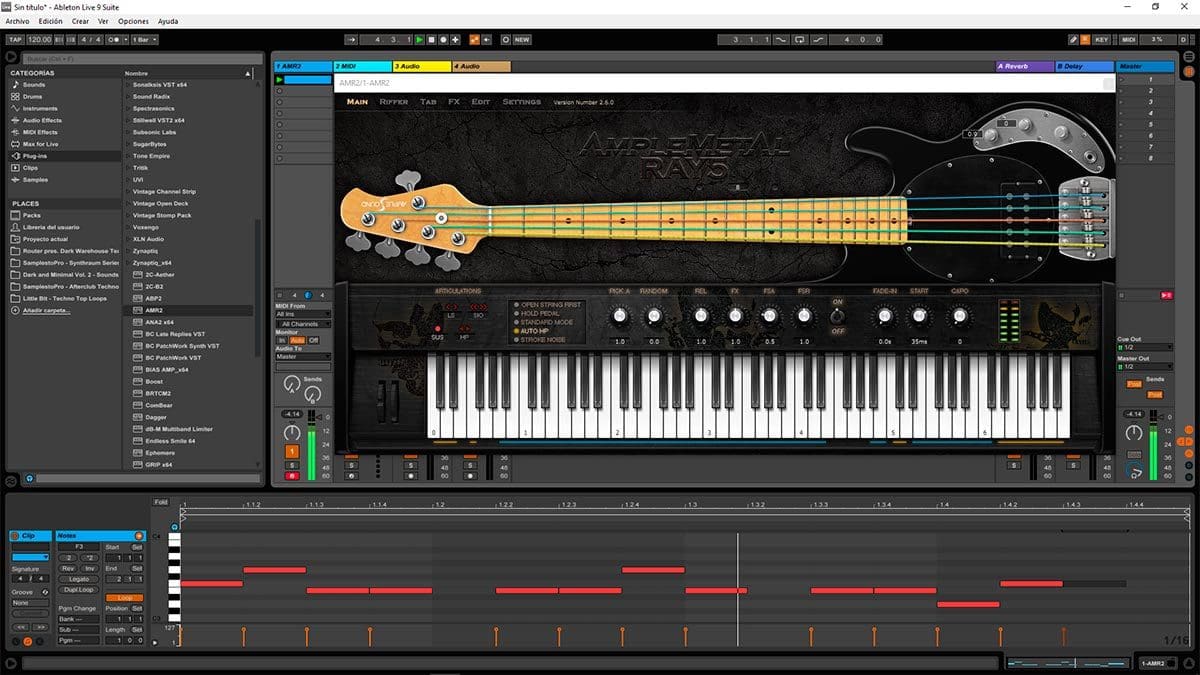The image size is (1200, 675).
Task: Click the PICK A knob
Action: [619, 316]
